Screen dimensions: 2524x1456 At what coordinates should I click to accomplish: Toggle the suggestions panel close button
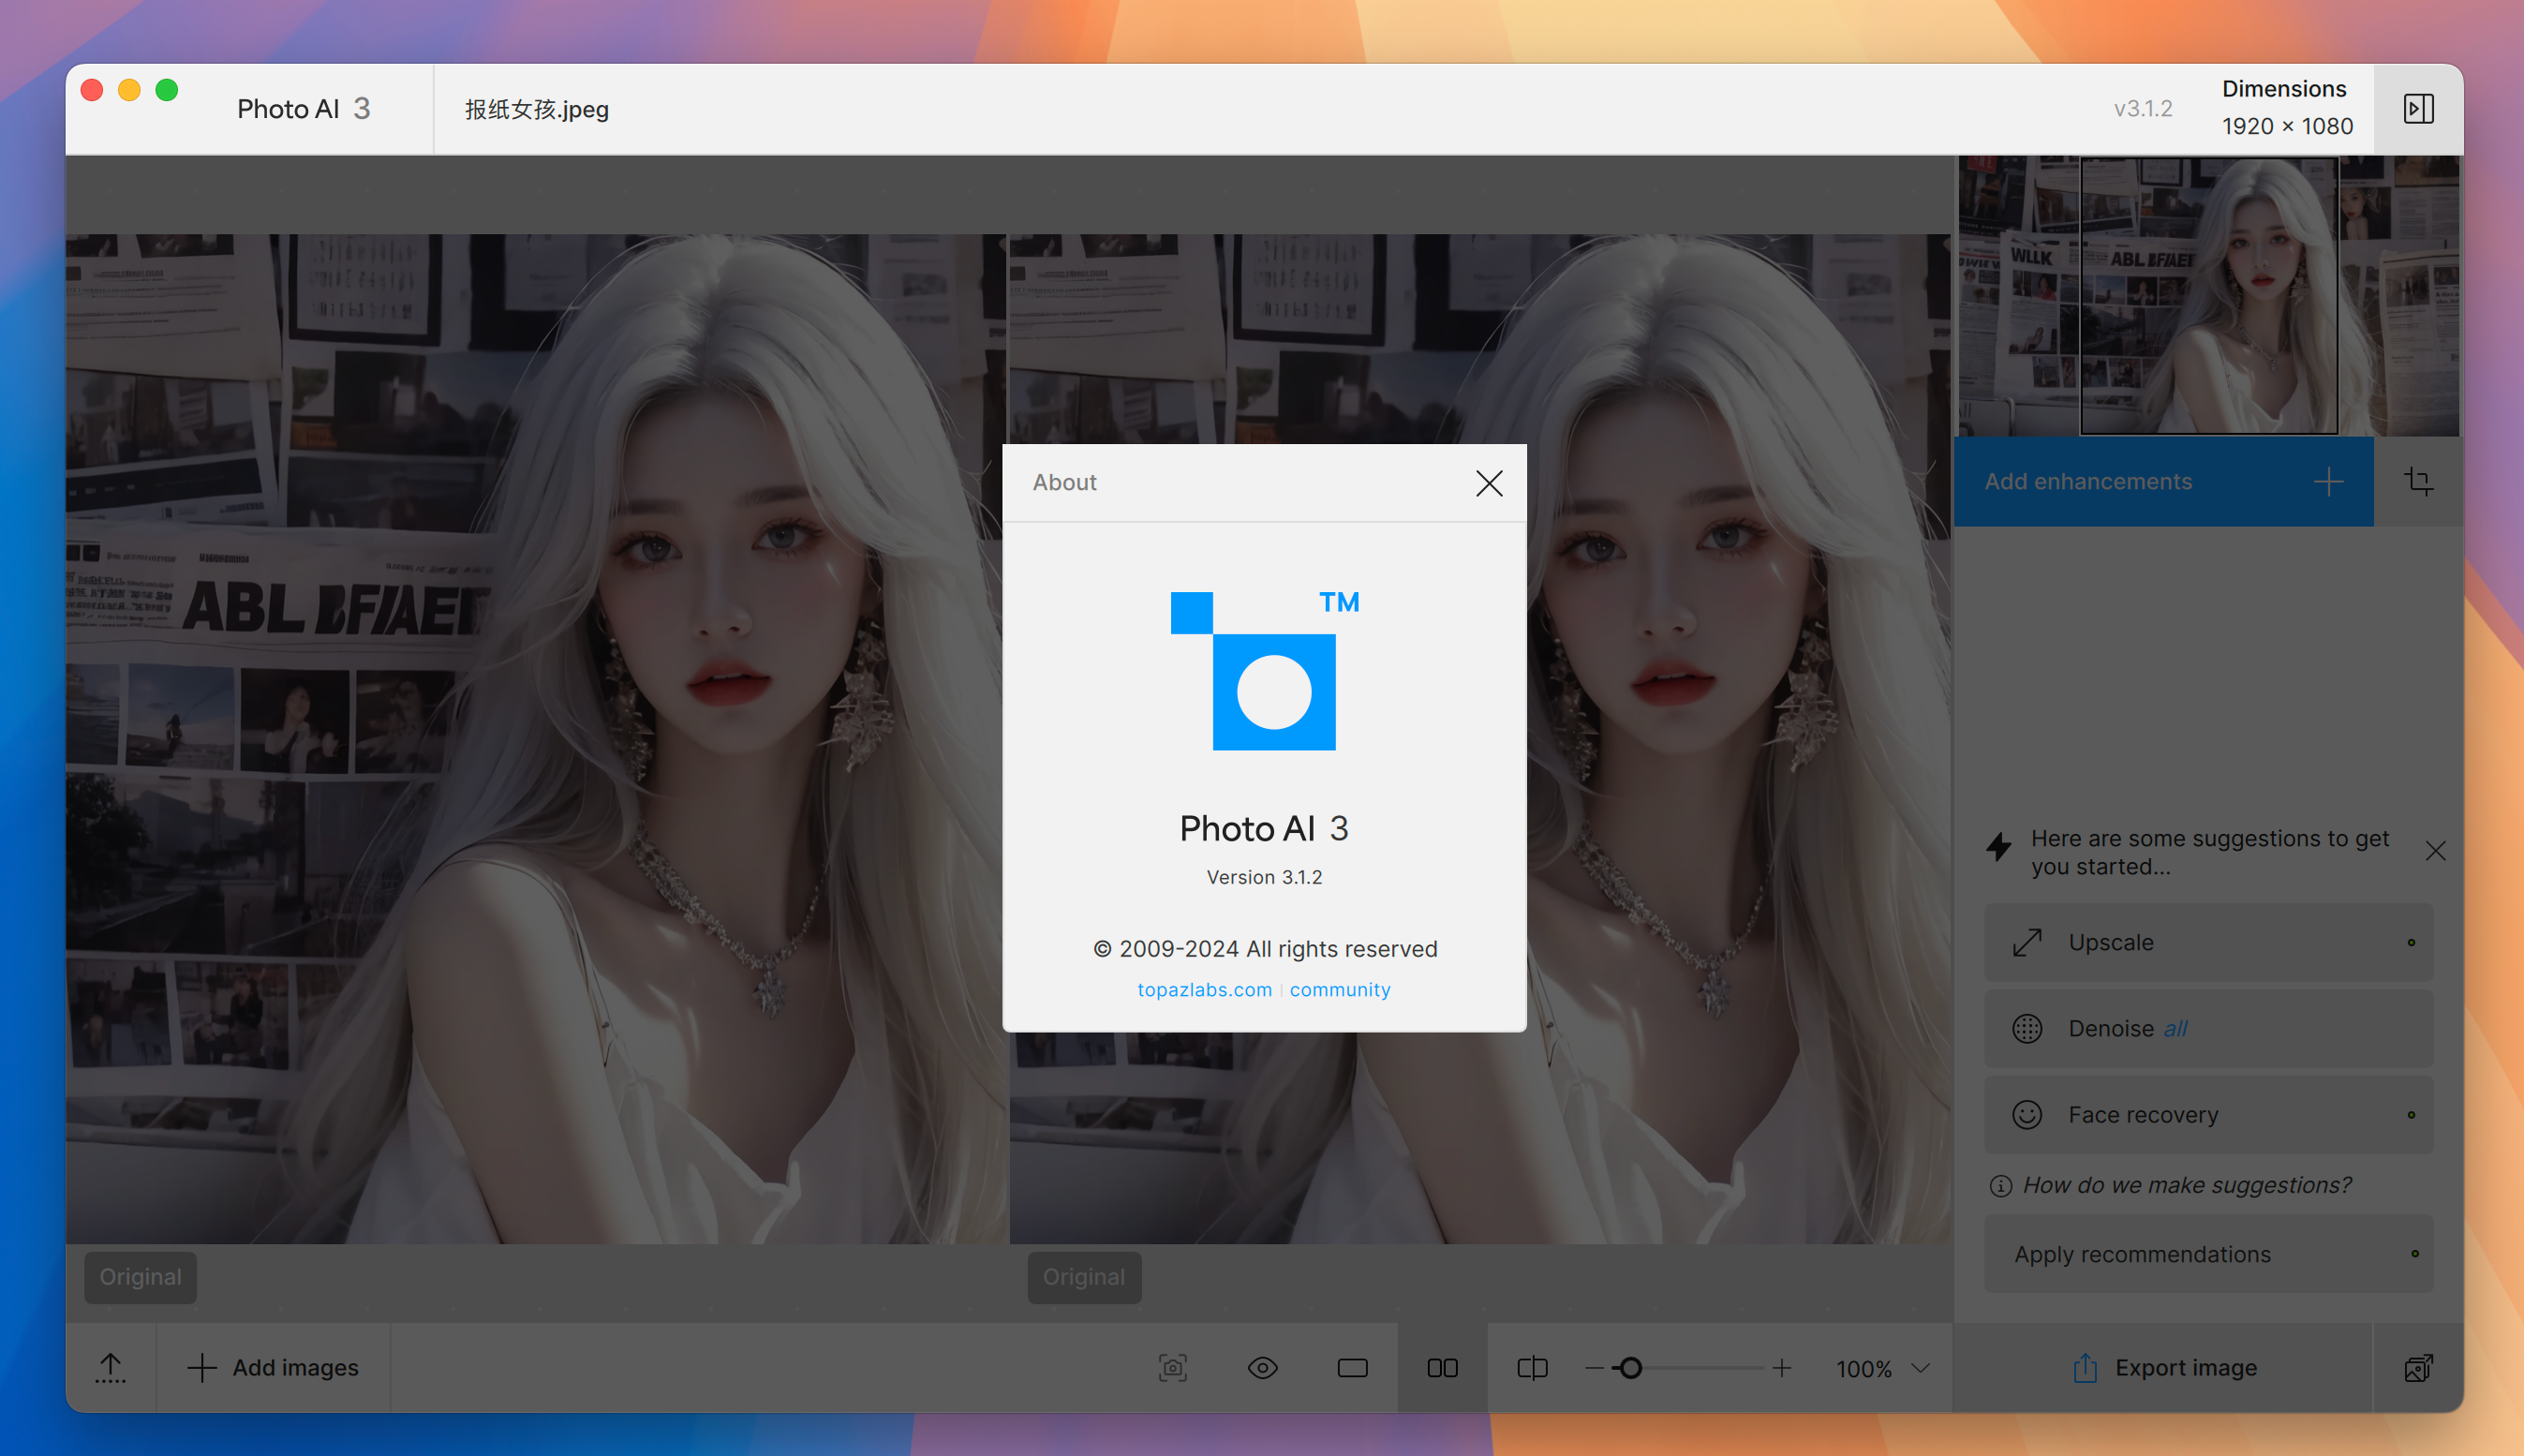tap(2436, 851)
